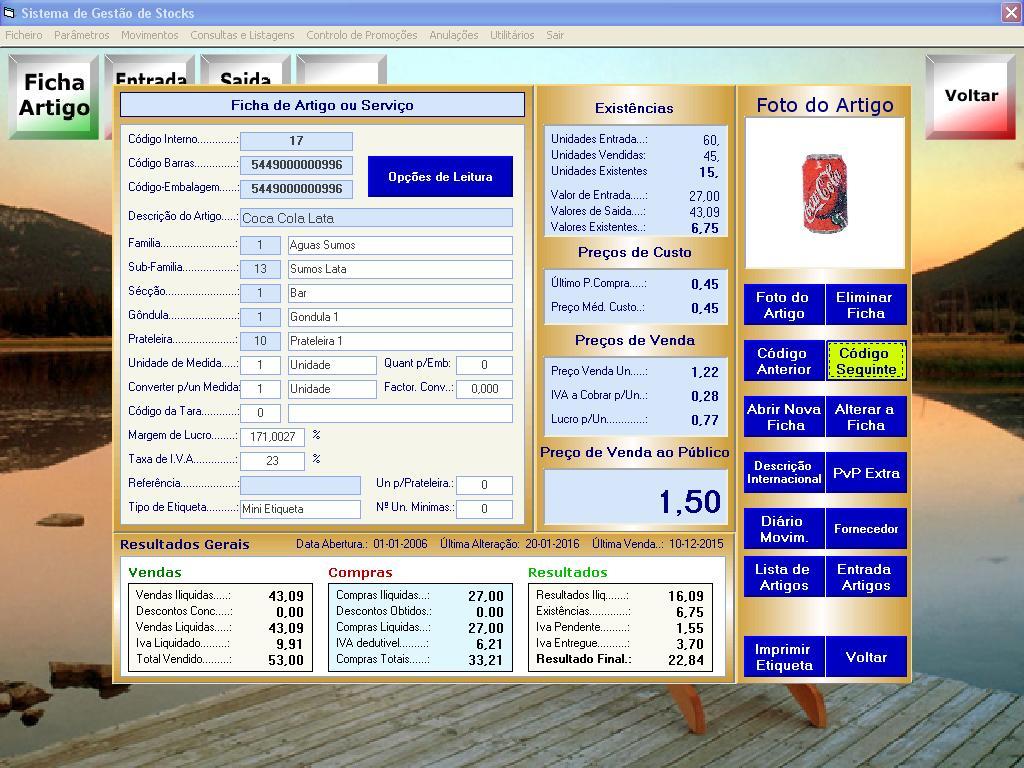
Task: Click Imprimir Etiqueta button
Action: [783, 657]
